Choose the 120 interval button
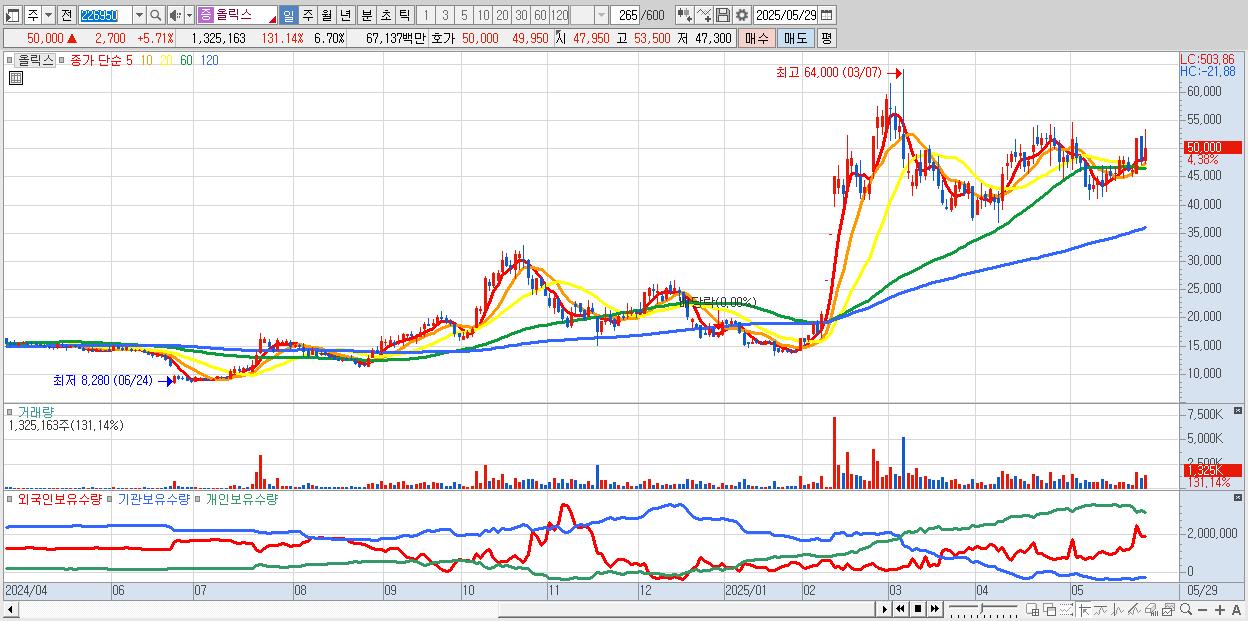 [x=559, y=15]
